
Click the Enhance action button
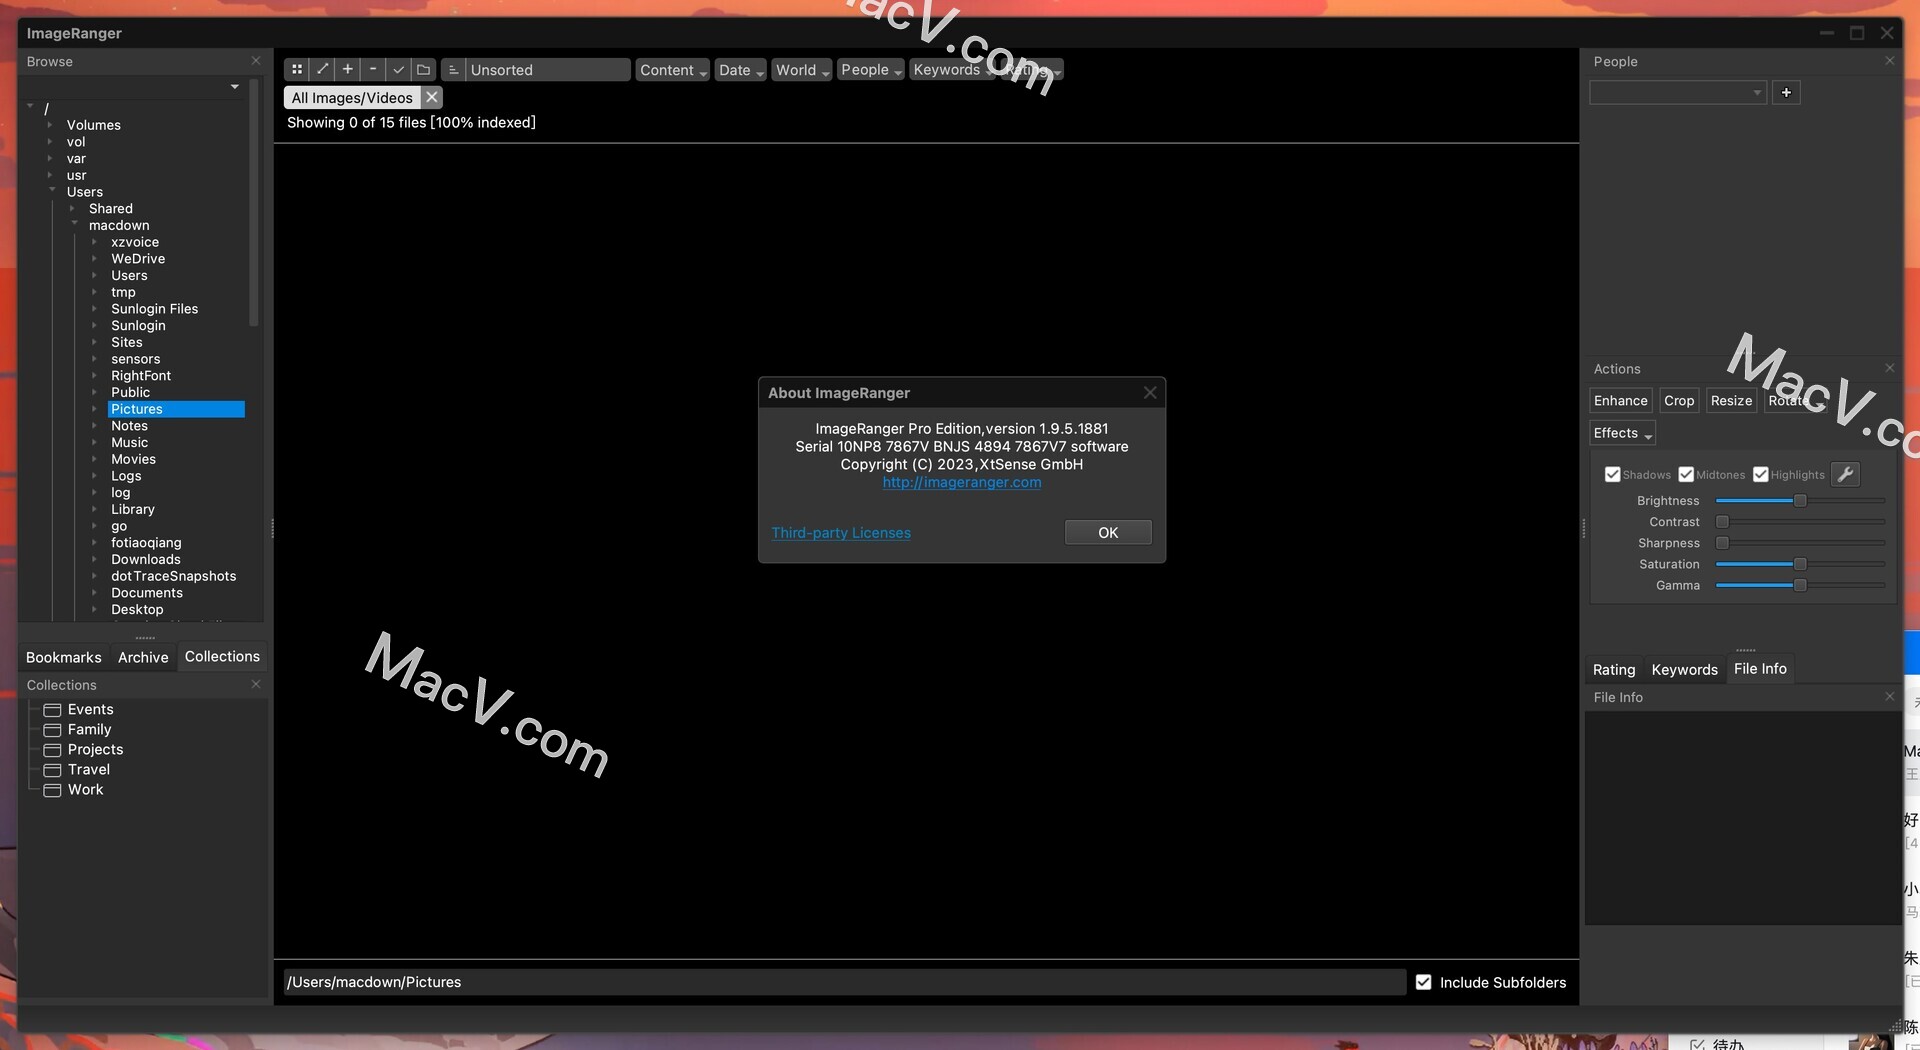(x=1620, y=401)
